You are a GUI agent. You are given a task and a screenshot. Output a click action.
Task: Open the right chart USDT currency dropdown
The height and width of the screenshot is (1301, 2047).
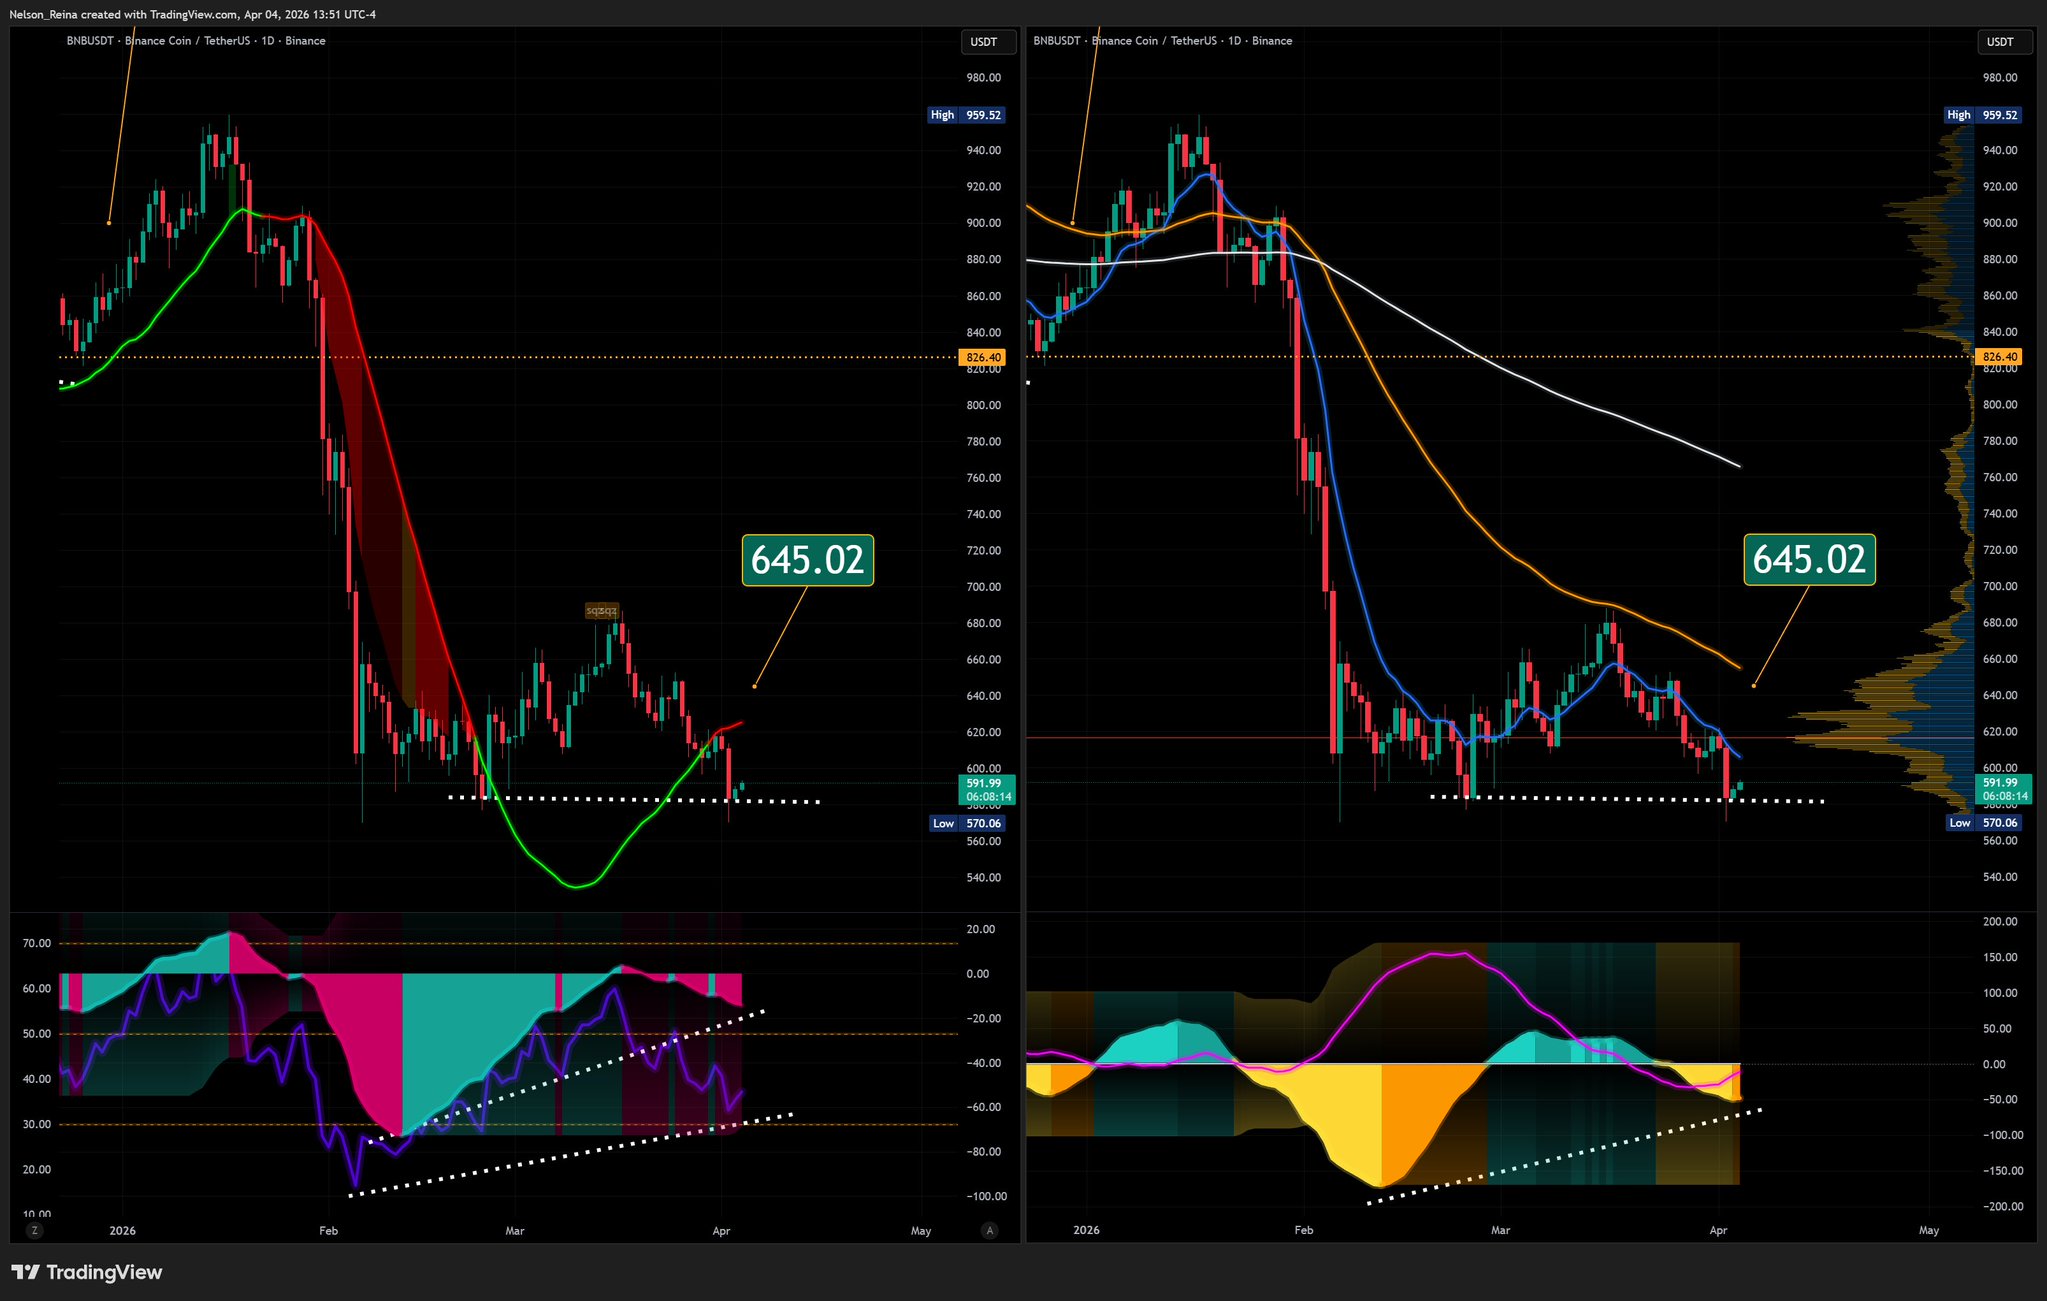[x=2004, y=42]
